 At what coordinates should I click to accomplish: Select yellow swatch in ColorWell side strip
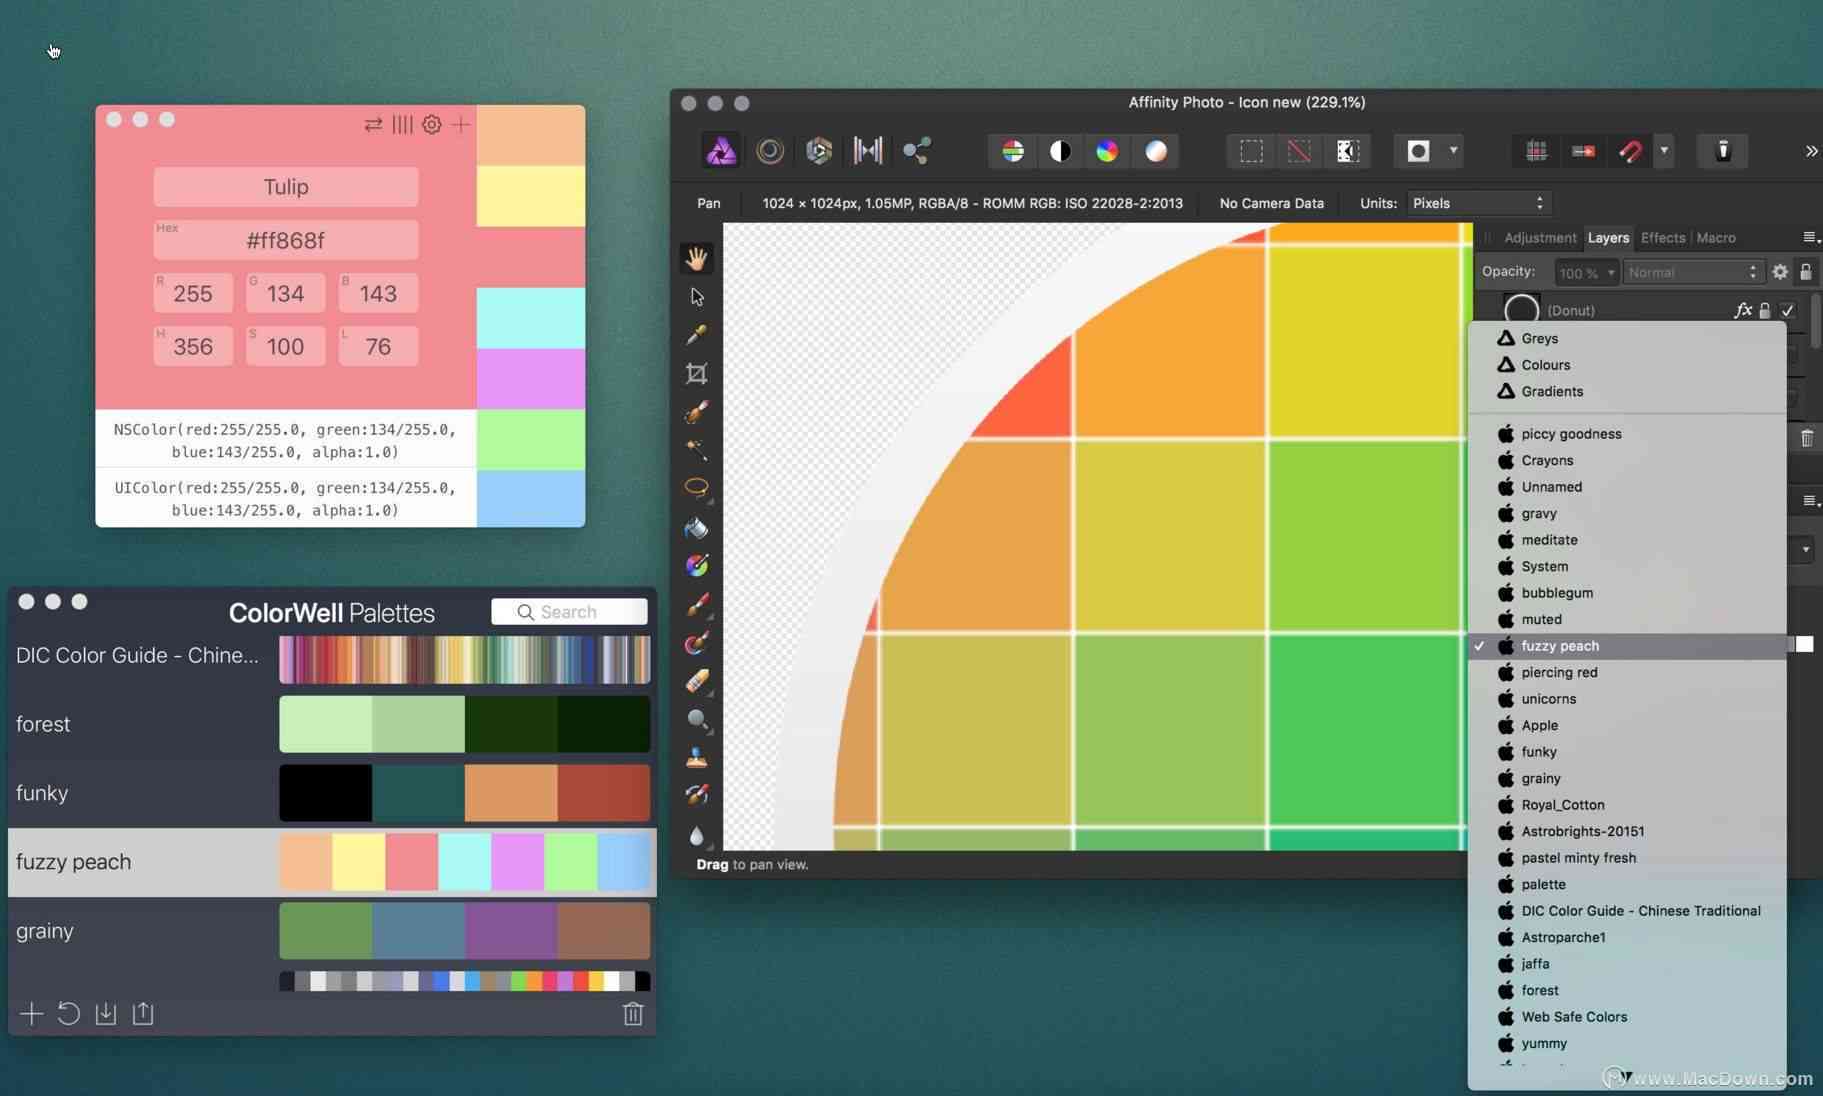click(x=531, y=196)
